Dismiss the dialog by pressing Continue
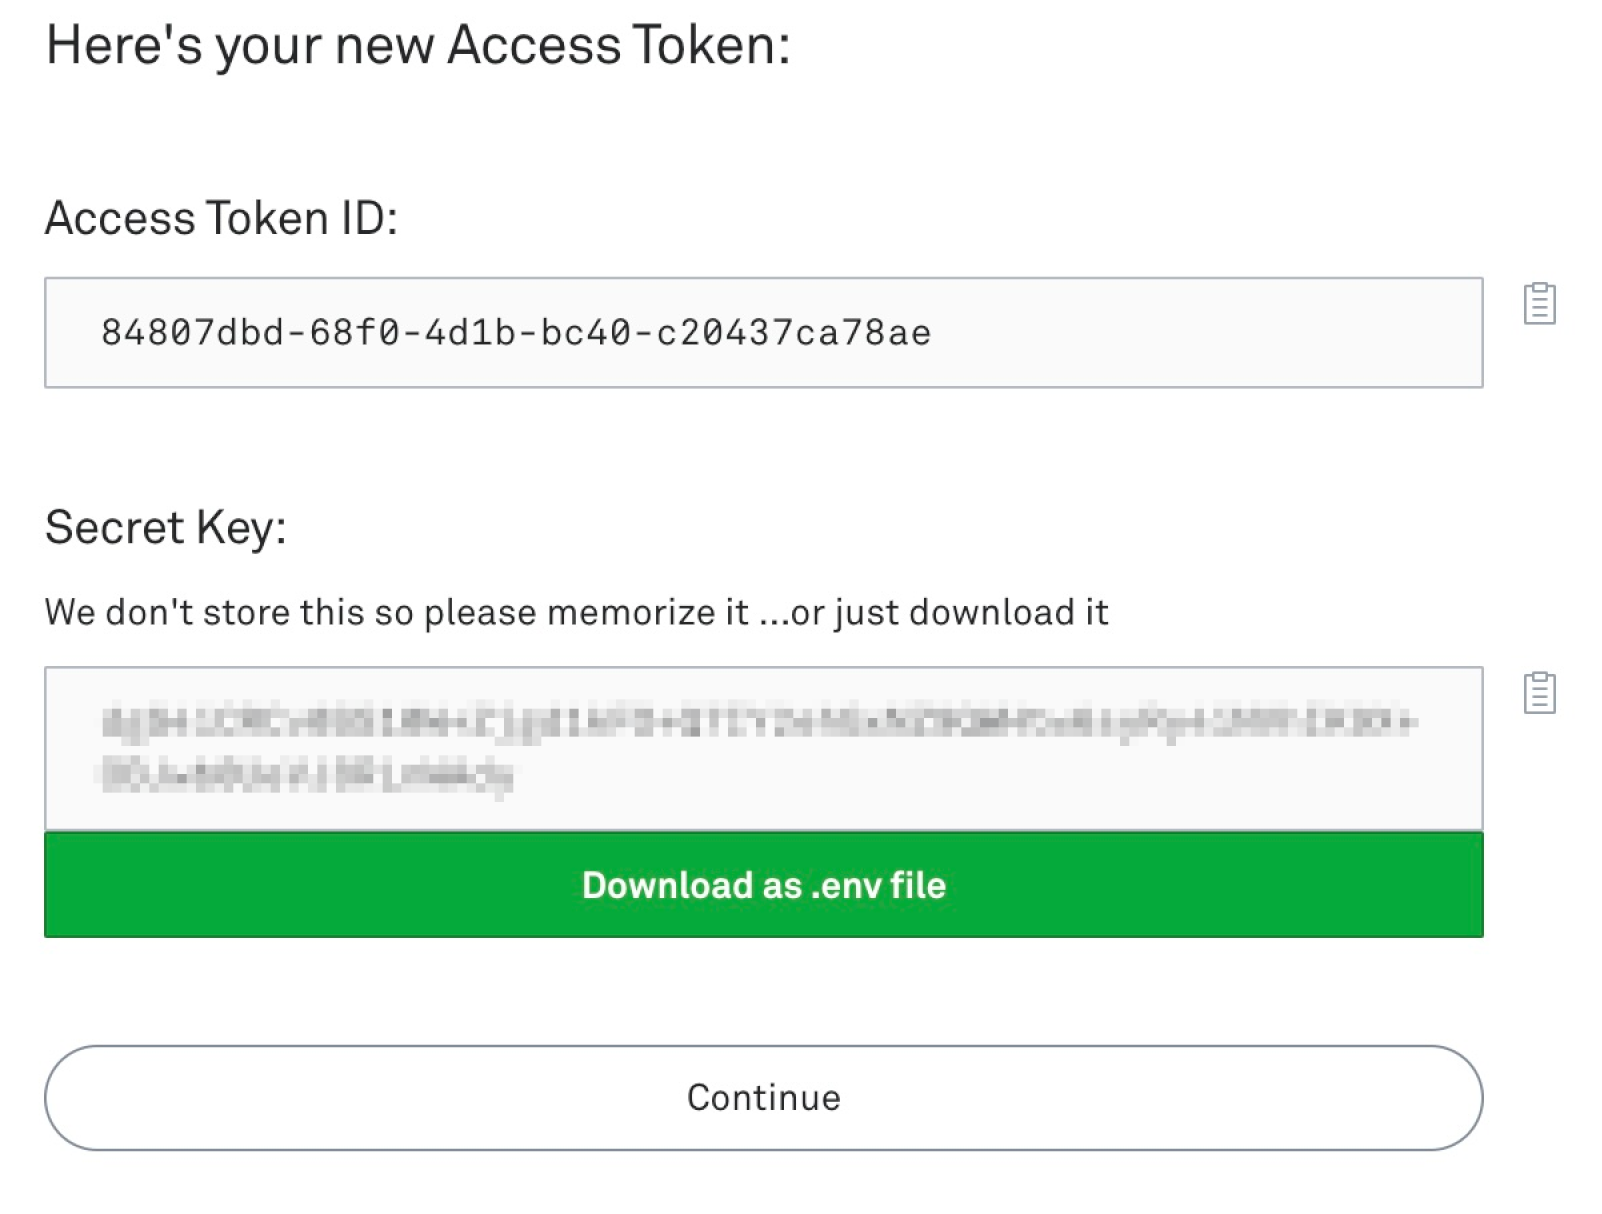 762,1097
